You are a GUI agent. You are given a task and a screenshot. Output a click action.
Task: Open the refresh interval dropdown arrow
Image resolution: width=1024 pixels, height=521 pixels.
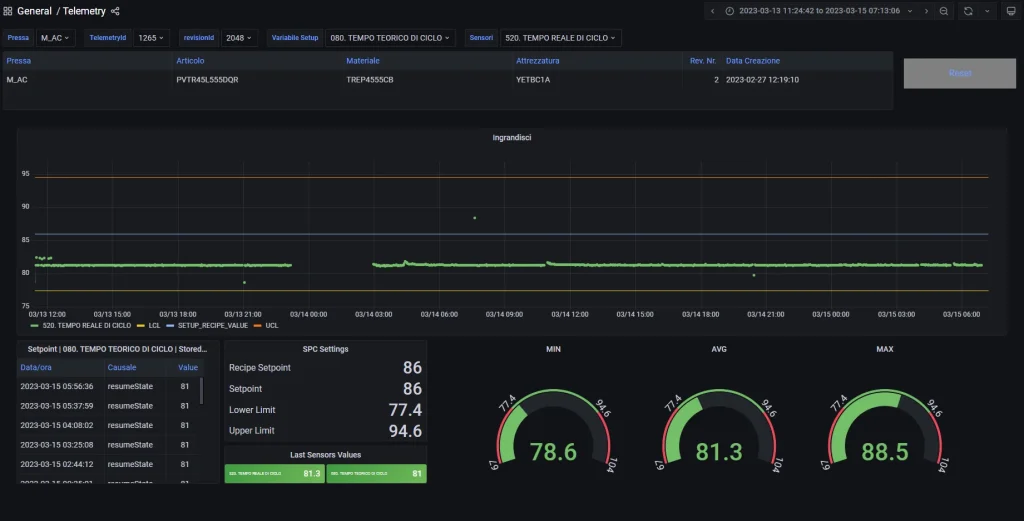click(x=987, y=11)
